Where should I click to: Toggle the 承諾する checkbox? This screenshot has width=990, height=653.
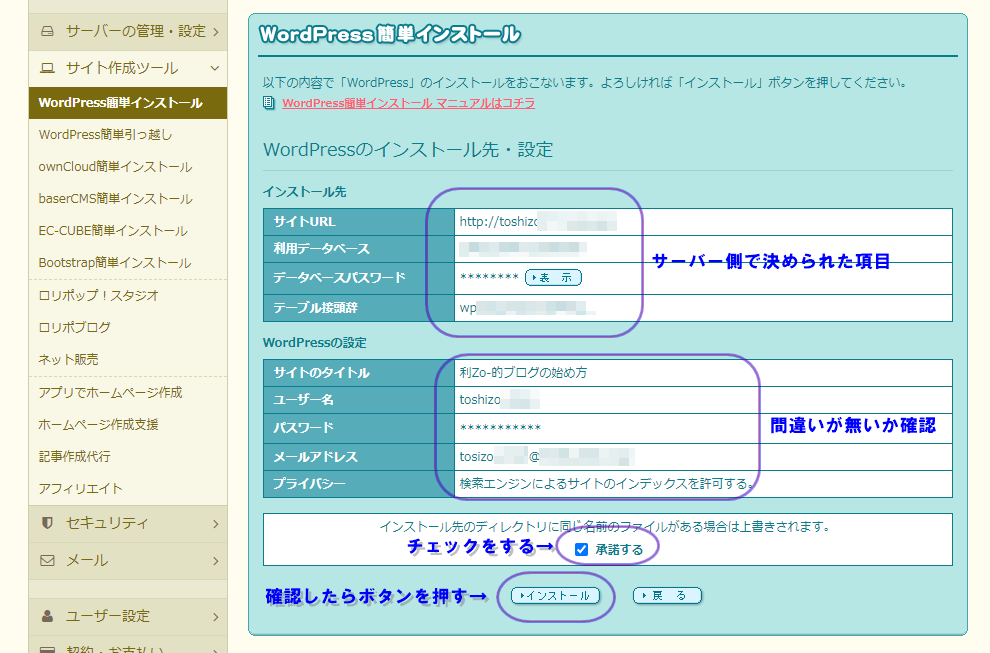point(581,549)
